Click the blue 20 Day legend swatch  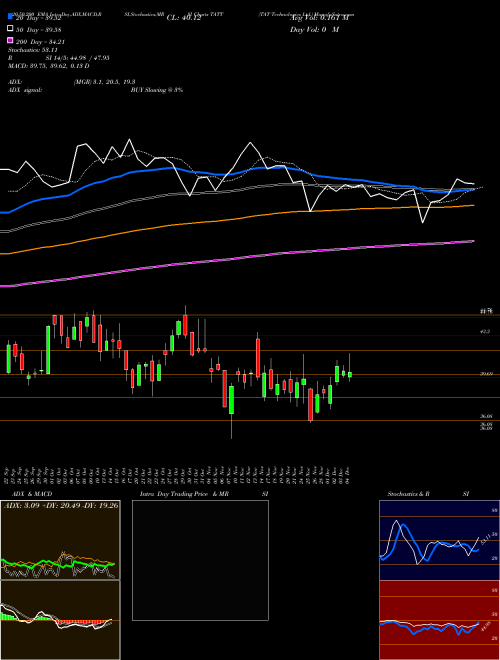click(10, 17)
